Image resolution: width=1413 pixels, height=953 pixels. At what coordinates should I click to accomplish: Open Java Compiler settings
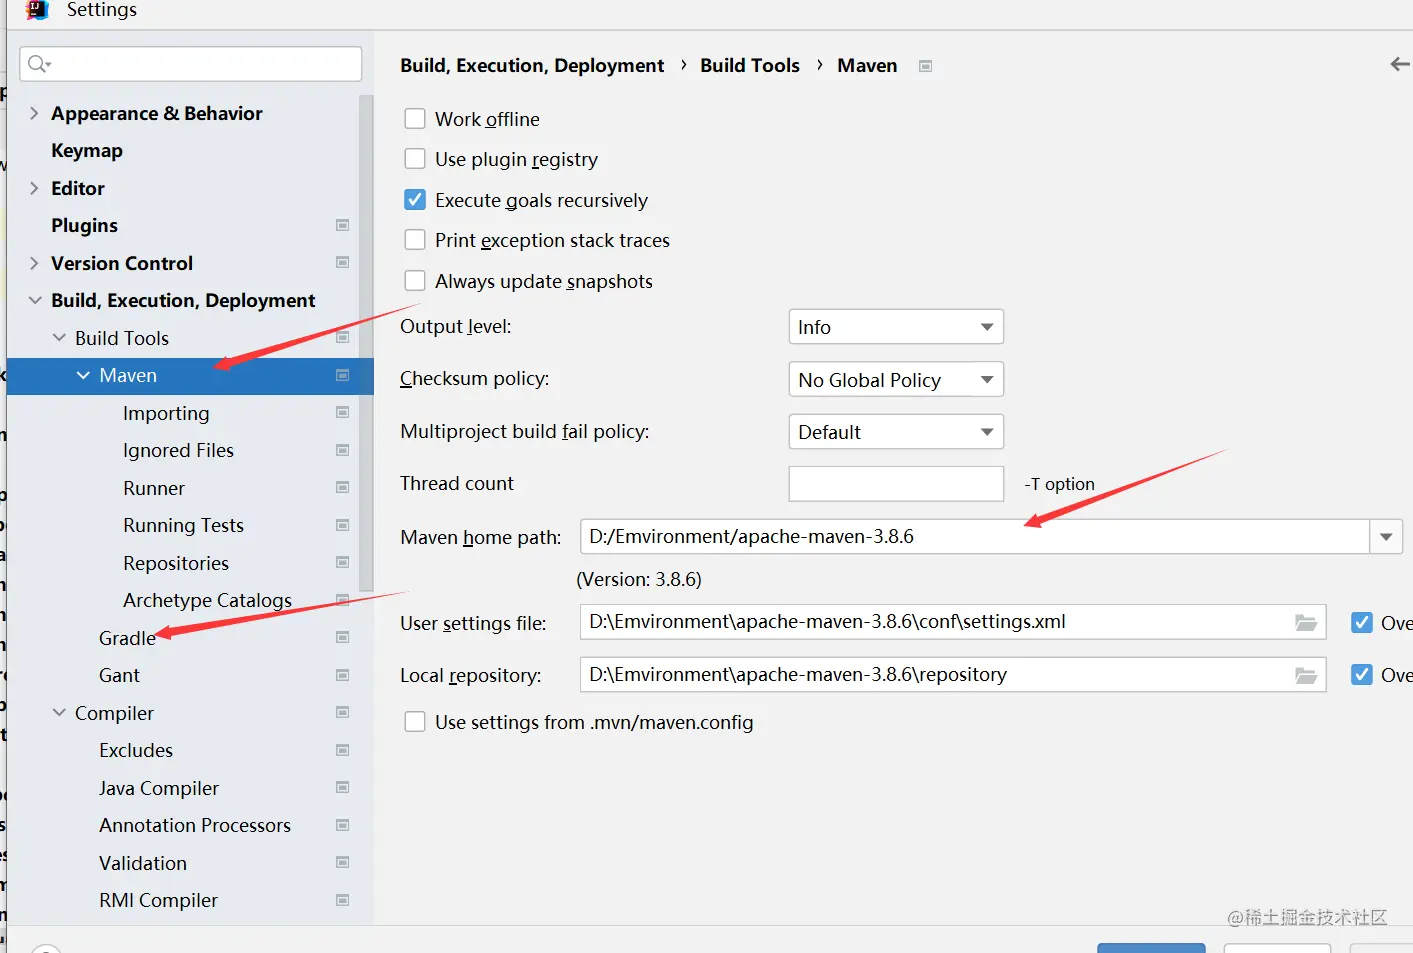tap(158, 788)
